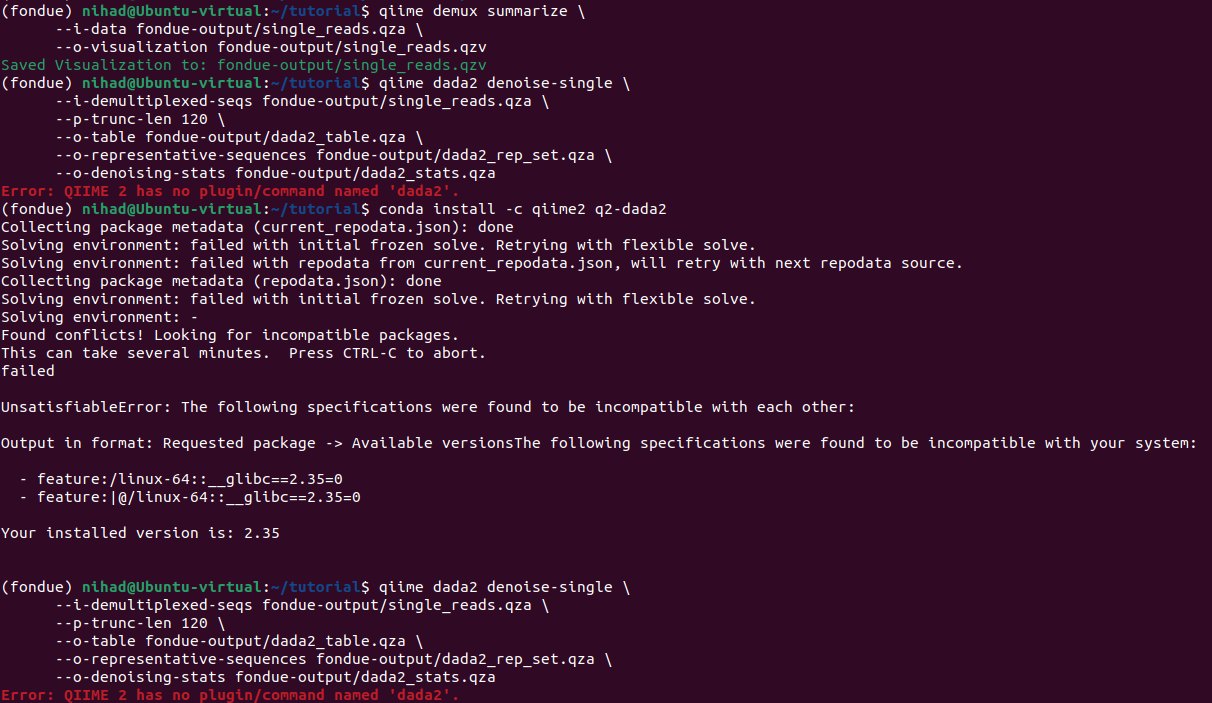Click the 'Your installed version is: 2.35' line
Image resolution: width=1212 pixels, height=703 pixels.
pos(140,533)
